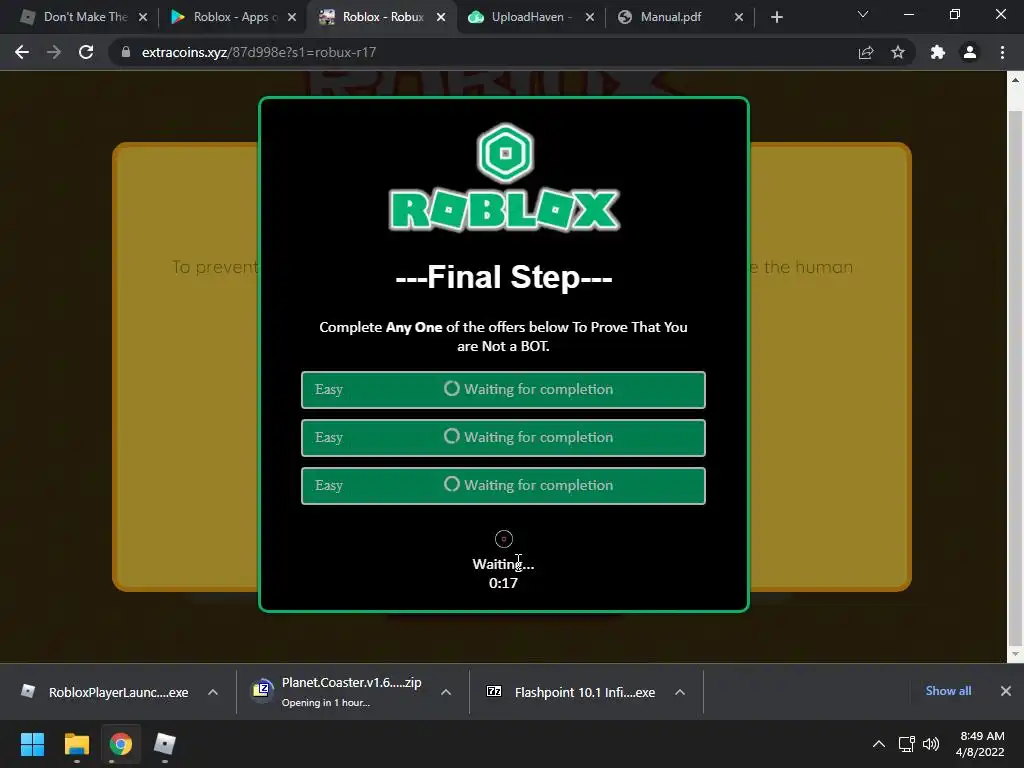The width and height of the screenshot is (1024, 768).
Task: Click the second Easy offer button
Action: 503,438
